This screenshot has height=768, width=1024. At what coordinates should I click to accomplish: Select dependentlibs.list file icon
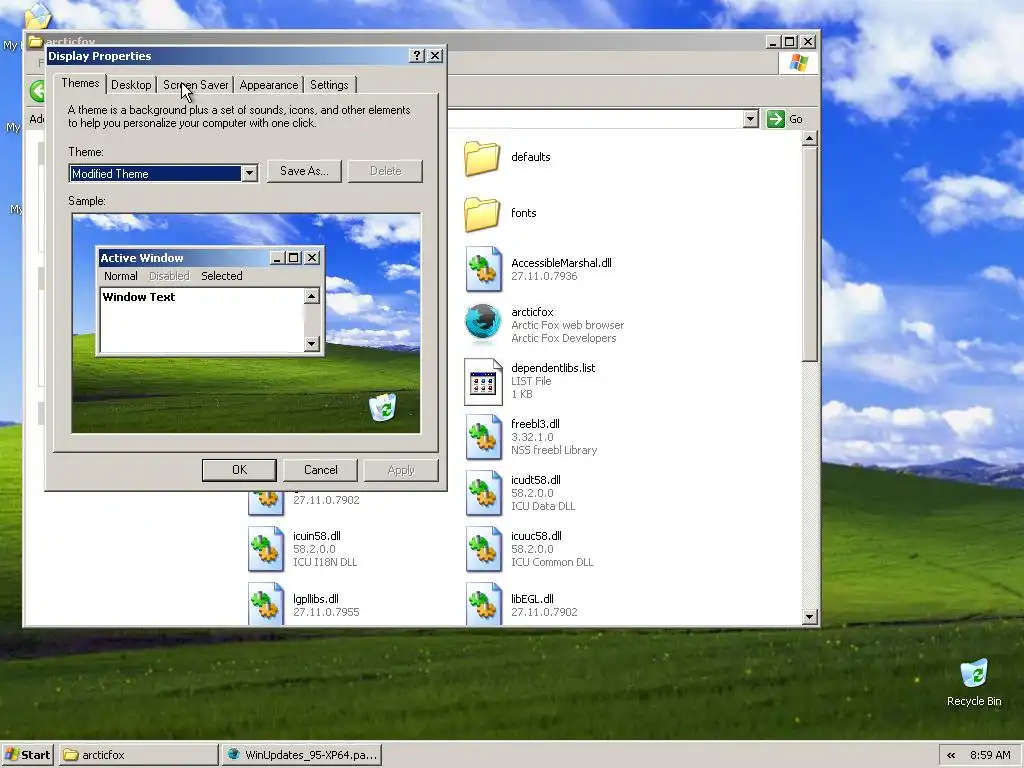[483, 381]
